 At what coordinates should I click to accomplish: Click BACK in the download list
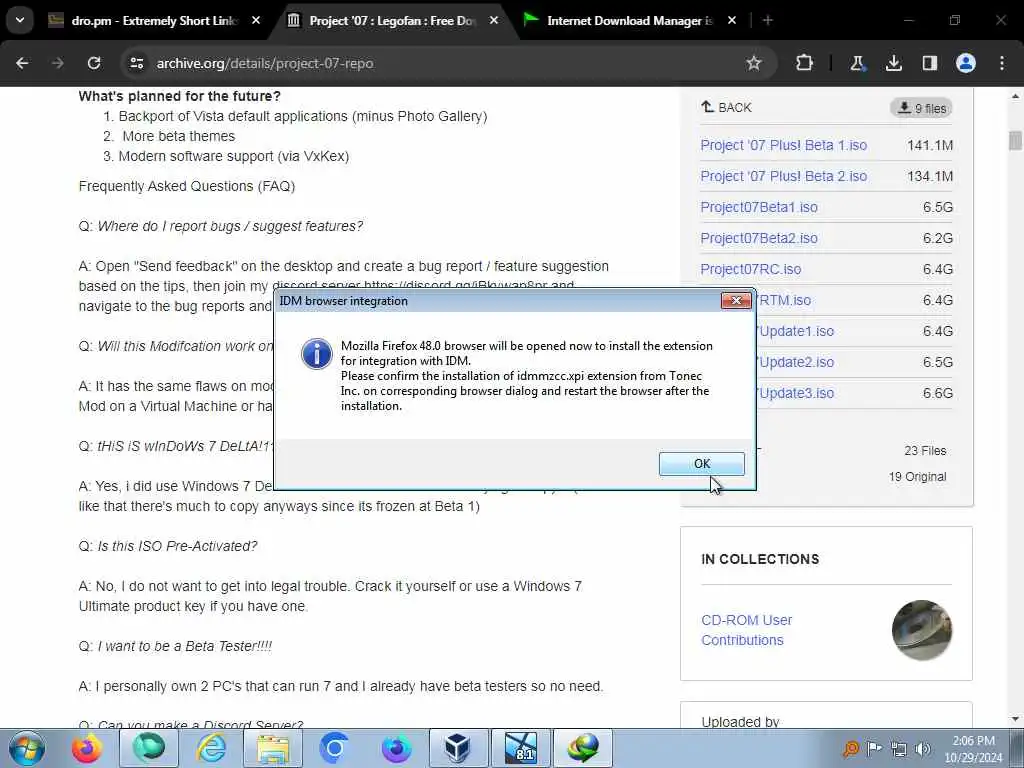pos(726,107)
